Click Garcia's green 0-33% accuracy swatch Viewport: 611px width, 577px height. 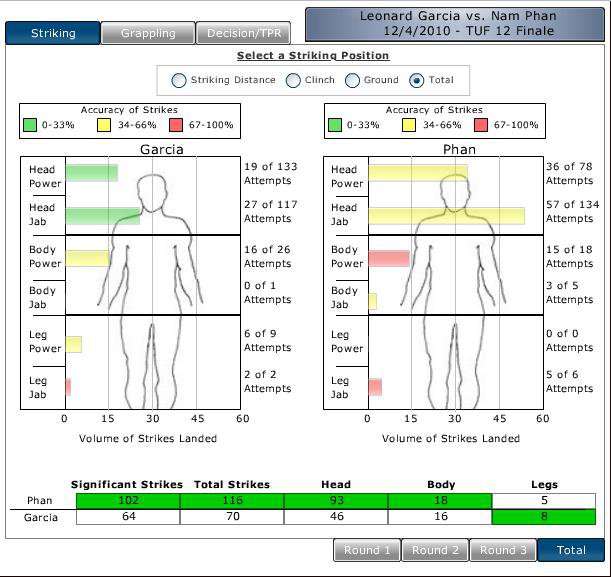coord(32,126)
